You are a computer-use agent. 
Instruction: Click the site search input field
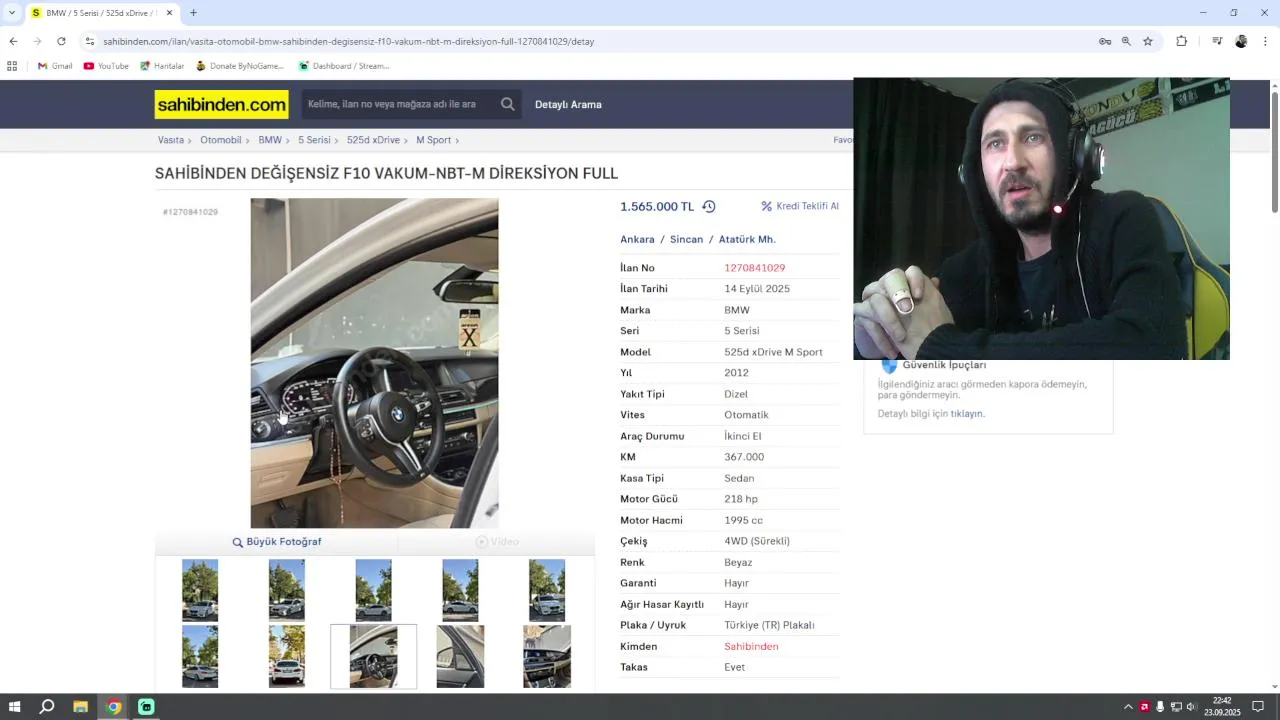(400, 104)
